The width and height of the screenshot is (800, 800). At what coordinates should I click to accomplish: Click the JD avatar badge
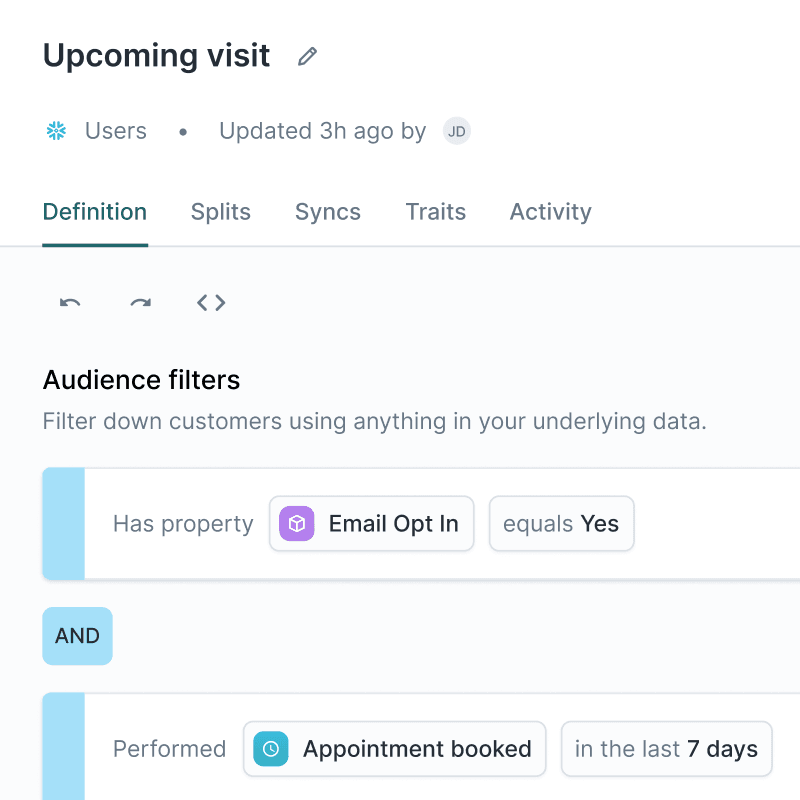(456, 130)
